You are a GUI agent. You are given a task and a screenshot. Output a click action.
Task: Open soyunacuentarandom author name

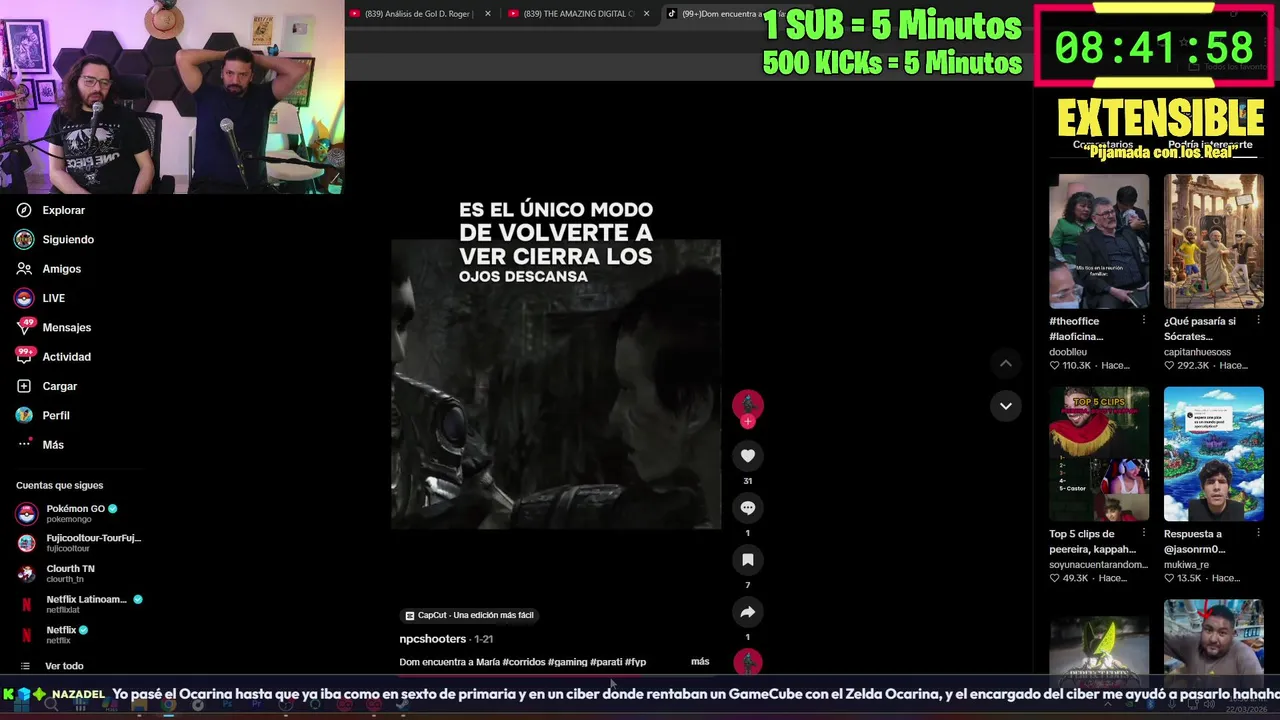(x=1098, y=565)
